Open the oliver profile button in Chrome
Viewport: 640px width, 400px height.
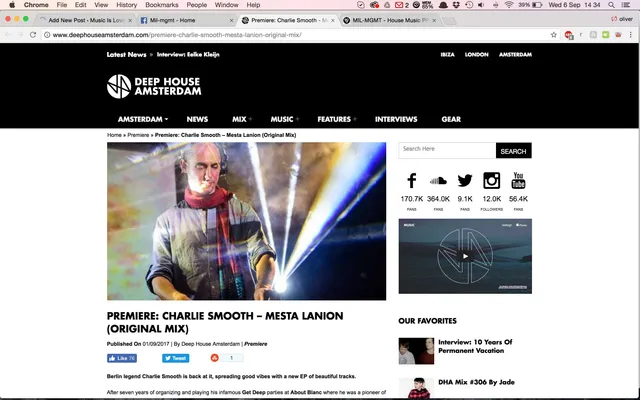622,19
